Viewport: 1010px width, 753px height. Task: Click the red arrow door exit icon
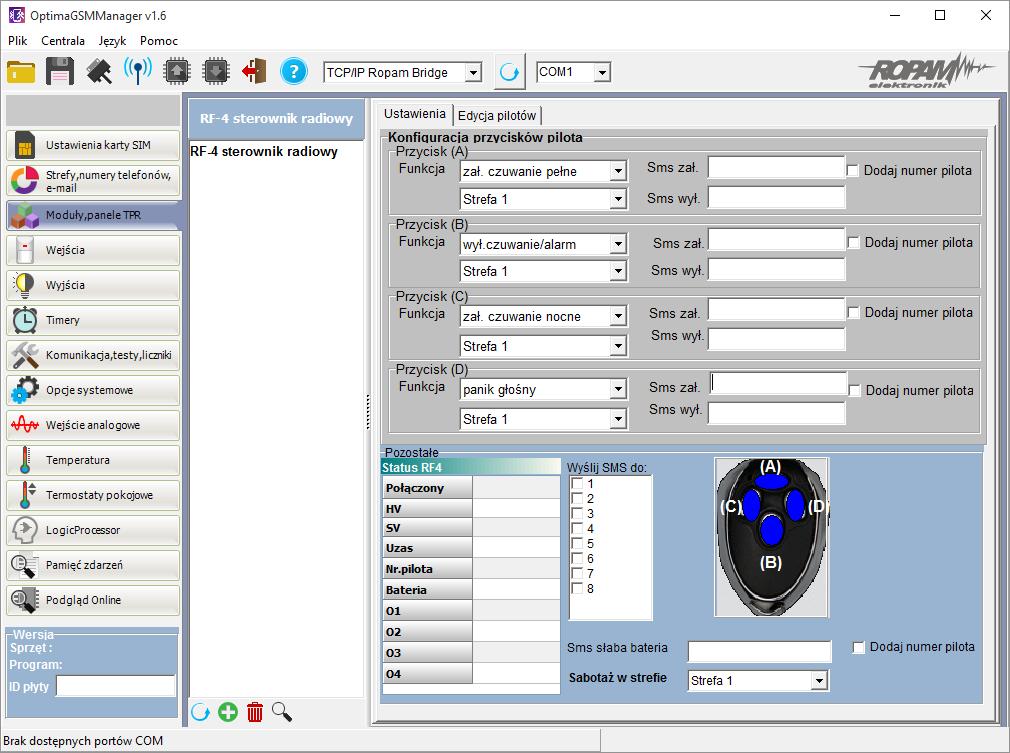(254, 71)
